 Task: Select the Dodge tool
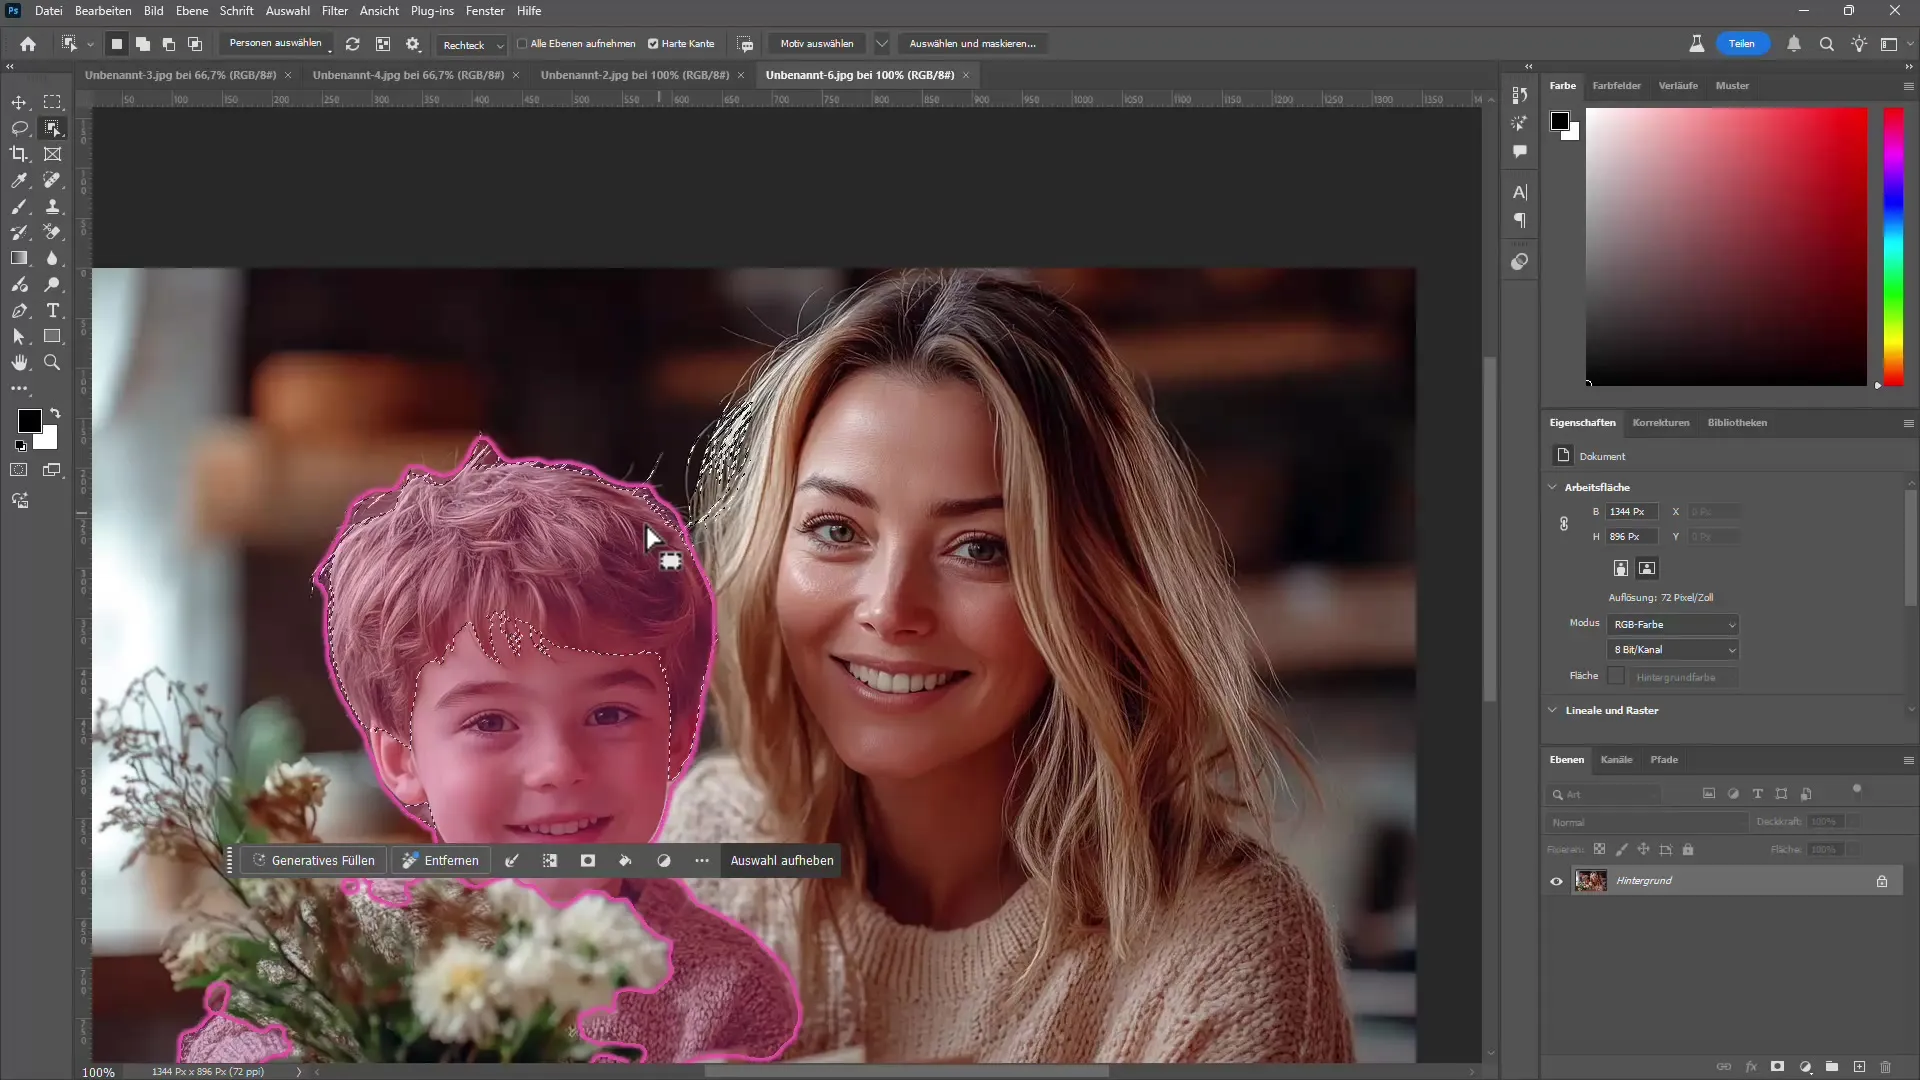click(52, 285)
